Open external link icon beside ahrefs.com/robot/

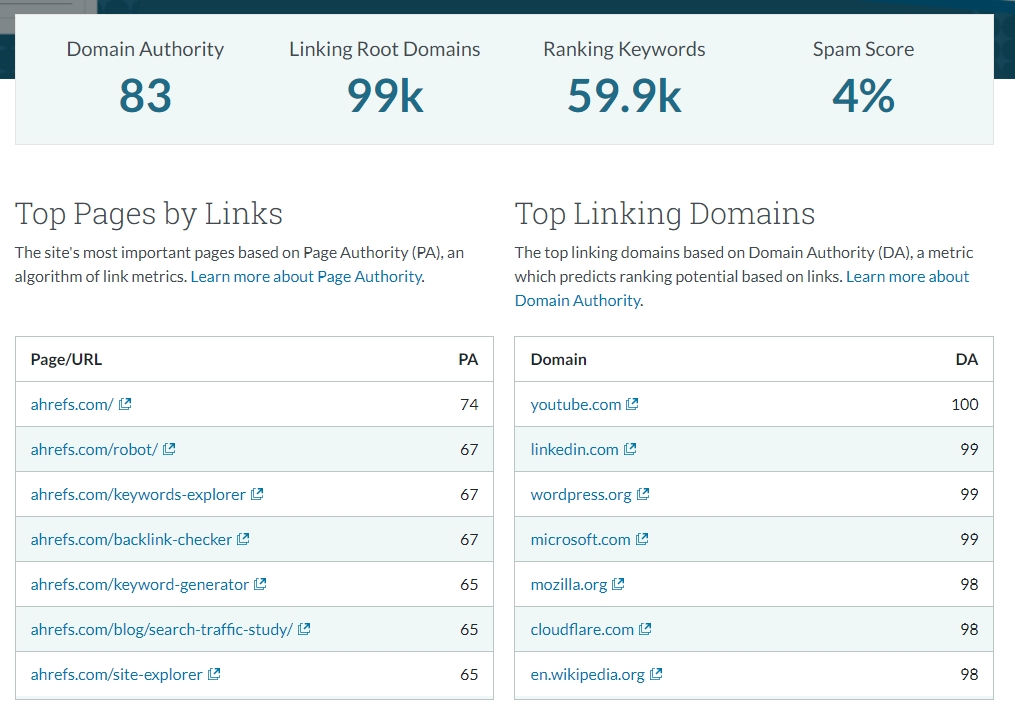[x=169, y=449]
